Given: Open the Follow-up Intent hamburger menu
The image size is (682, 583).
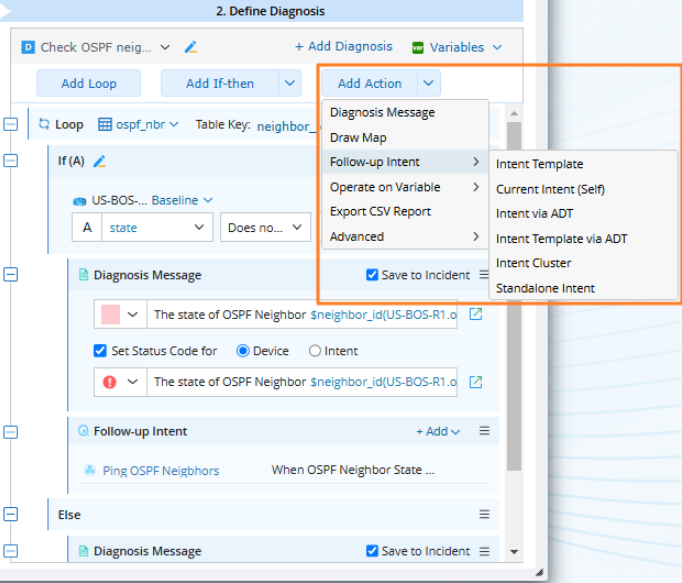Looking at the screenshot, I should [x=484, y=431].
